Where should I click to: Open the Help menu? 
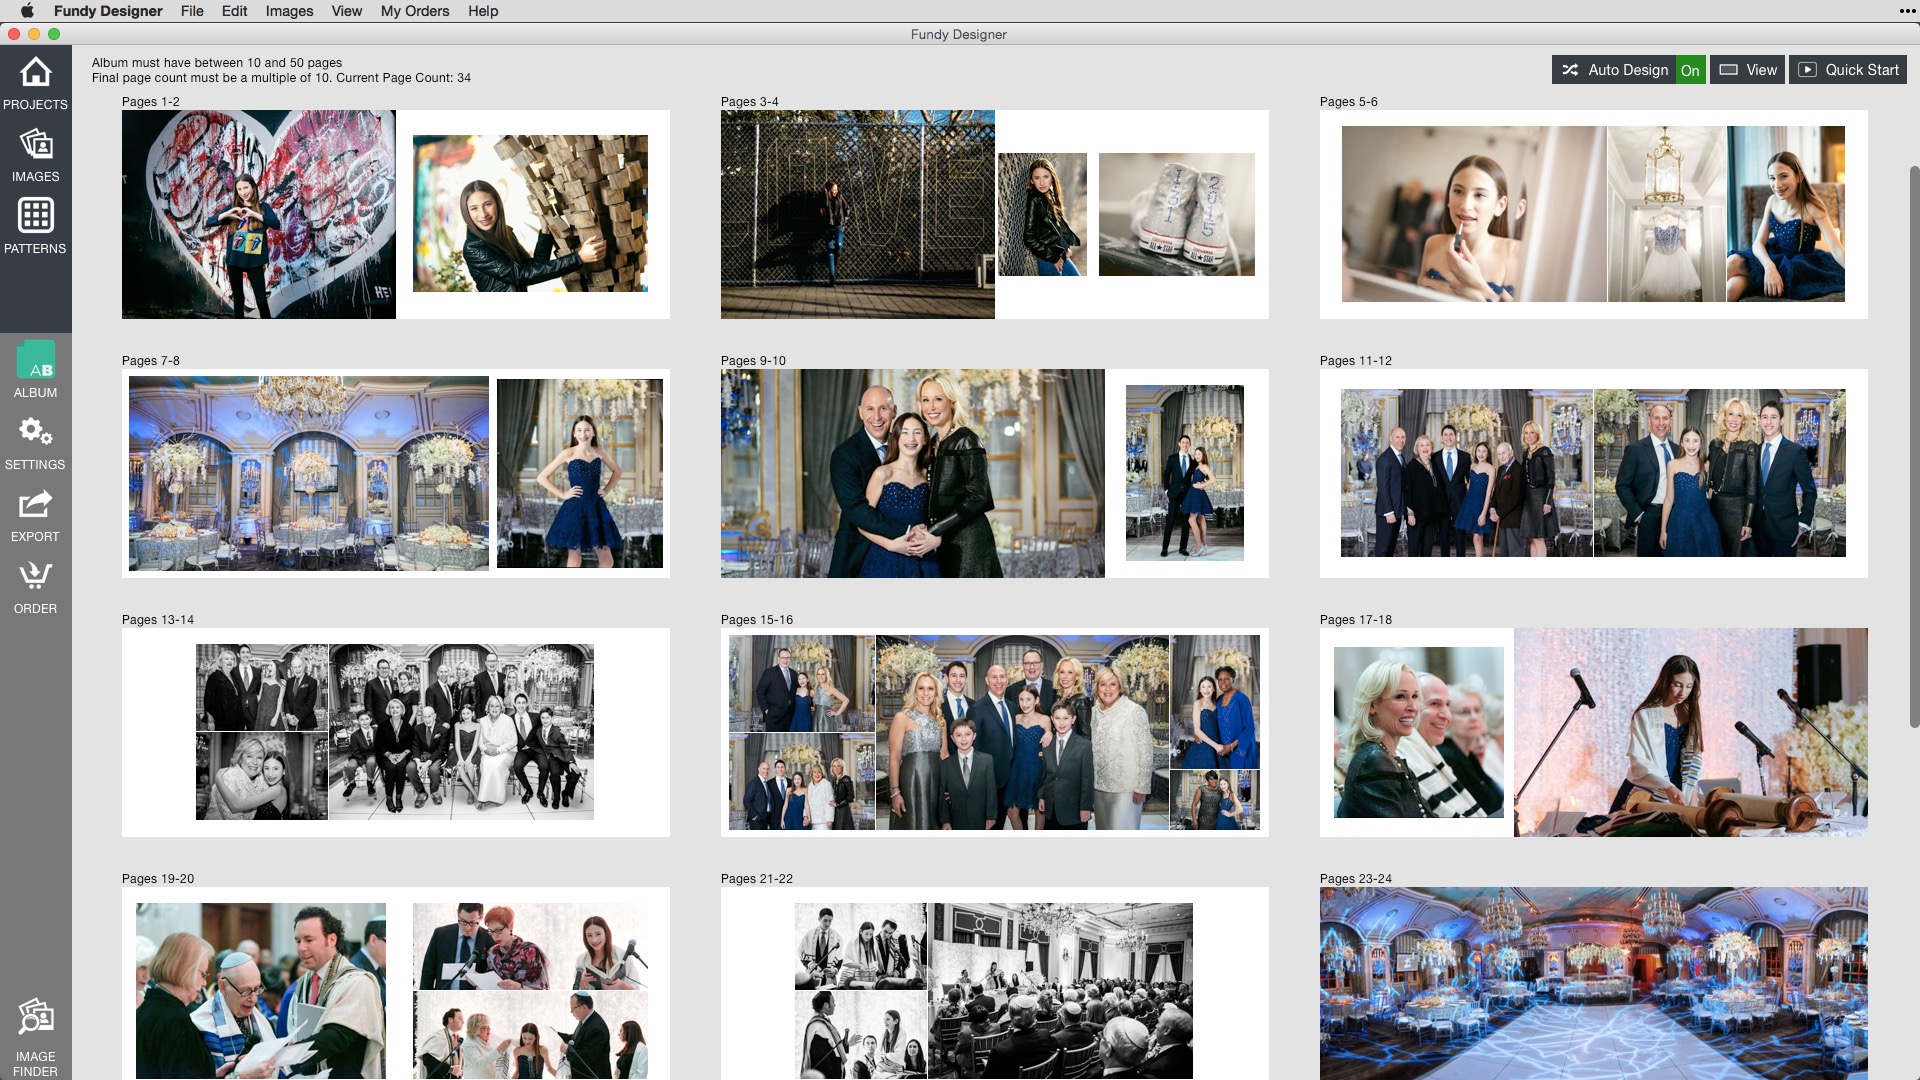point(483,11)
